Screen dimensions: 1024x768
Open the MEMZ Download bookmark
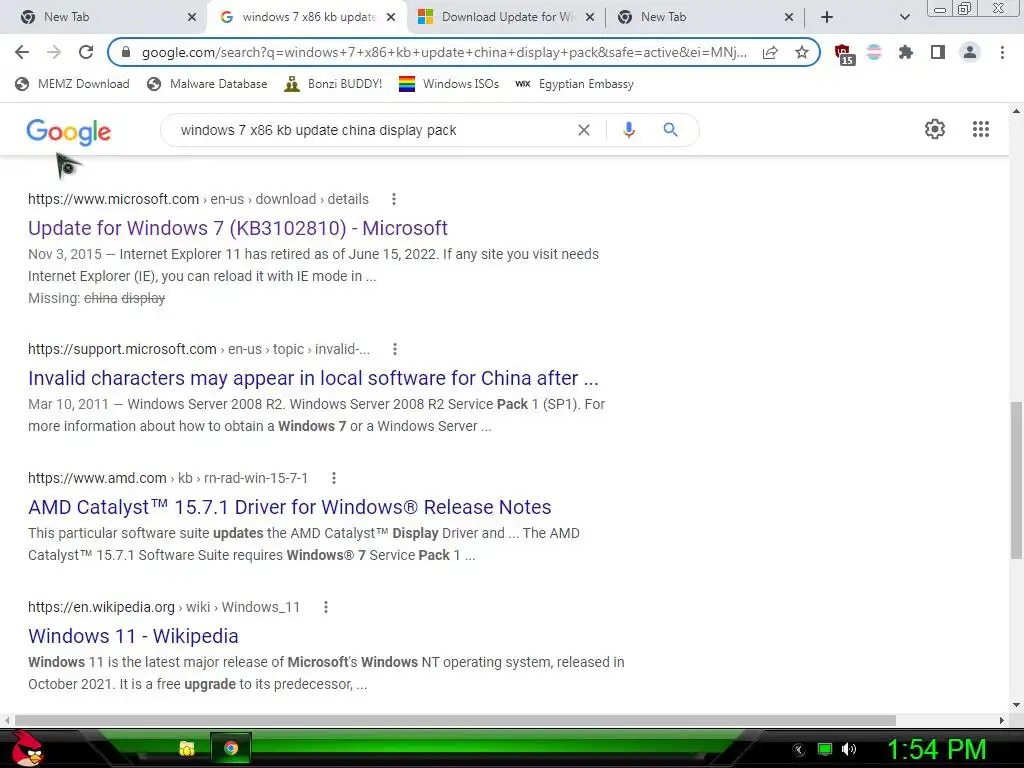click(72, 84)
